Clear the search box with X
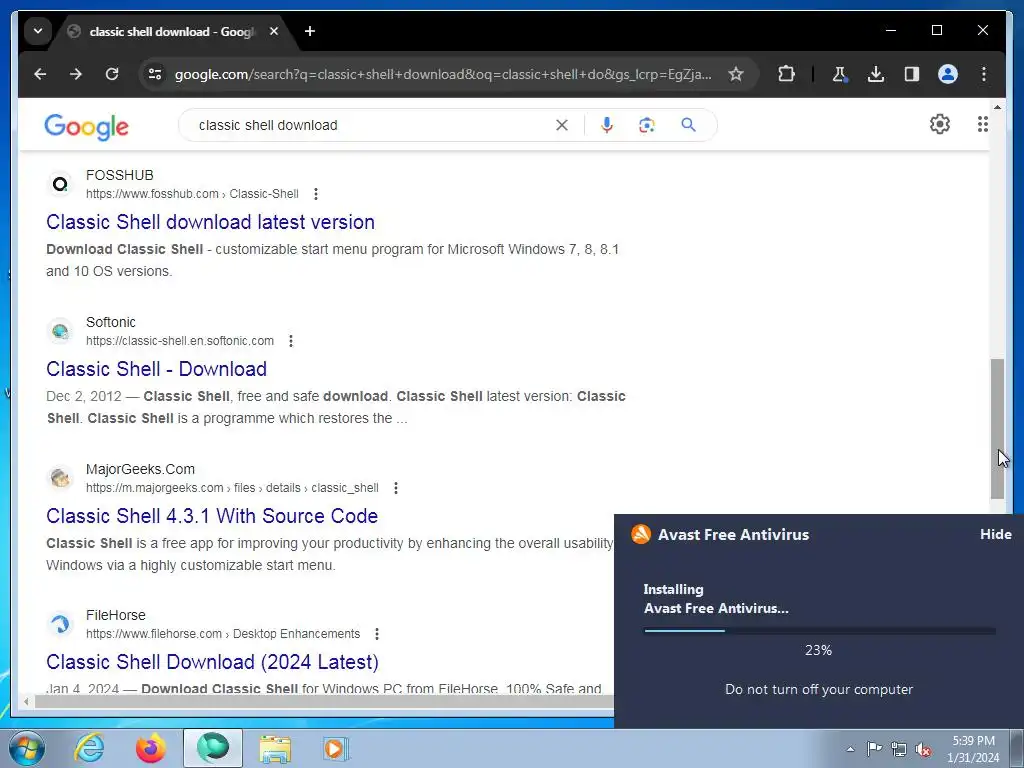This screenshot has height=768, width=1024. pyautogui.click(x=562, y=125)
